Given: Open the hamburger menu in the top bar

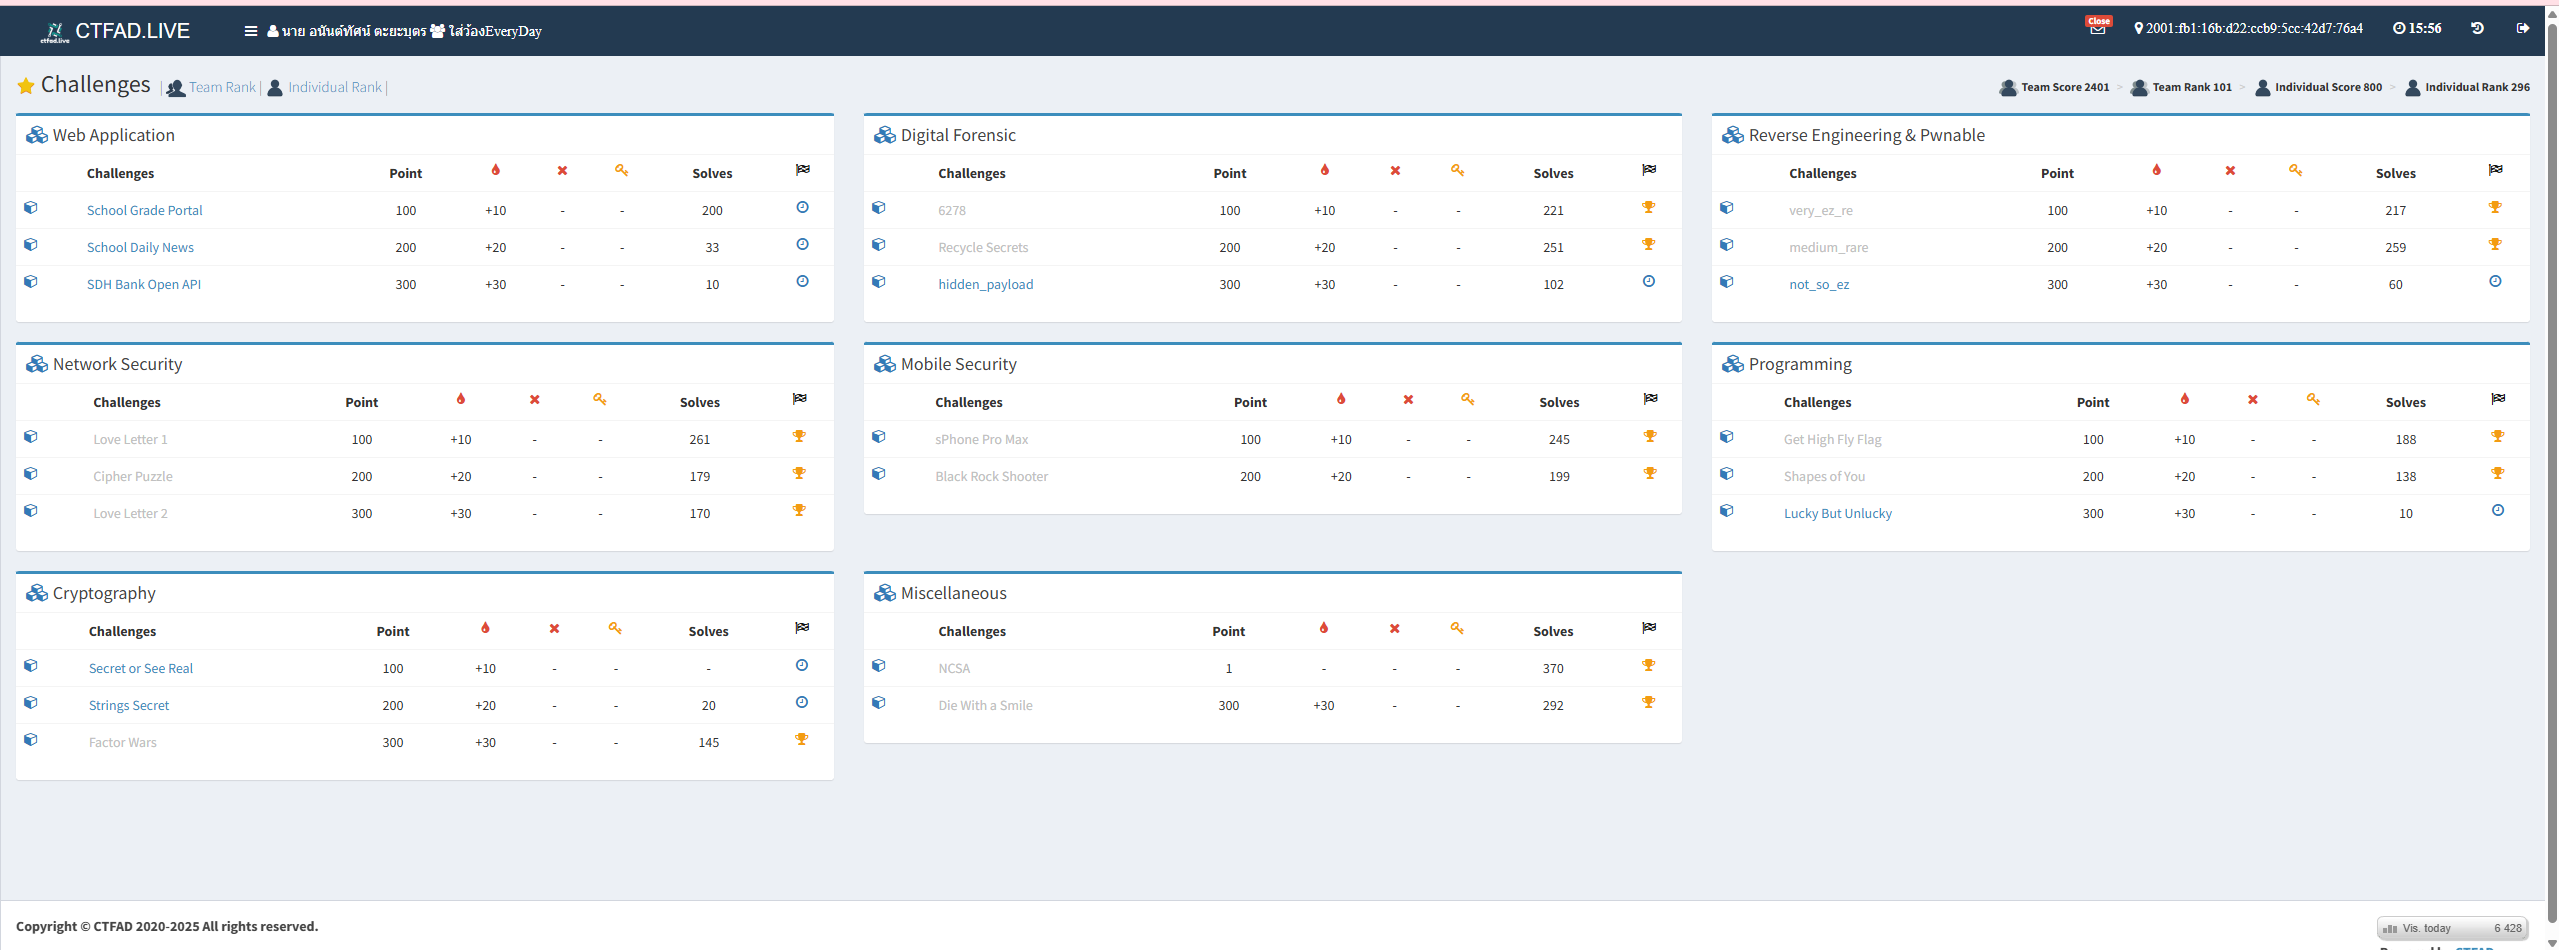Looking at the screenshot, I should [x=250, y=31].
